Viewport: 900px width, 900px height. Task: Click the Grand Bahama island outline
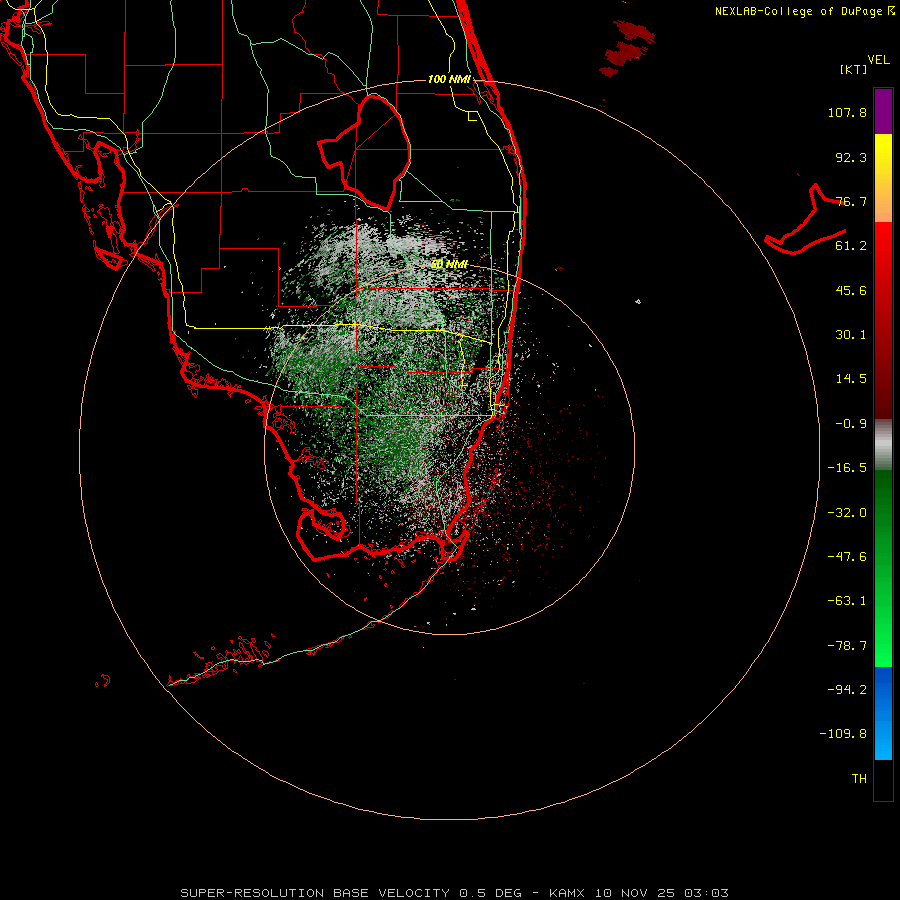pyautogui.click(x=806, y=221)
